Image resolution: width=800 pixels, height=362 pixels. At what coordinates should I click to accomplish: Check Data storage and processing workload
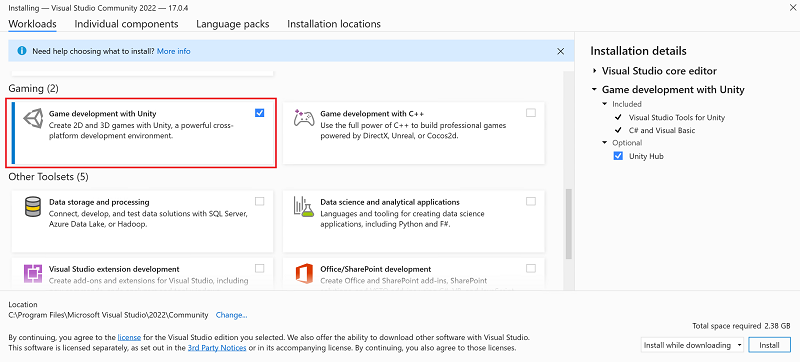tap(260, 201)
